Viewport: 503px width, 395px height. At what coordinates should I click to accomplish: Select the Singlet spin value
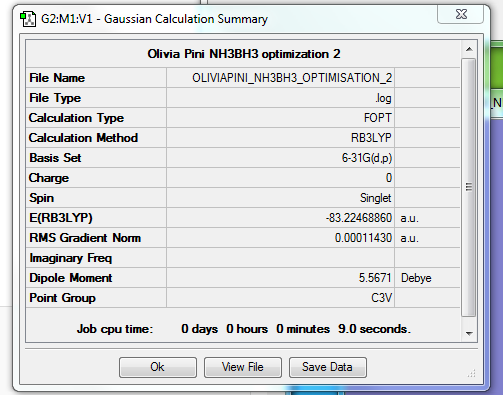point(375,198)
